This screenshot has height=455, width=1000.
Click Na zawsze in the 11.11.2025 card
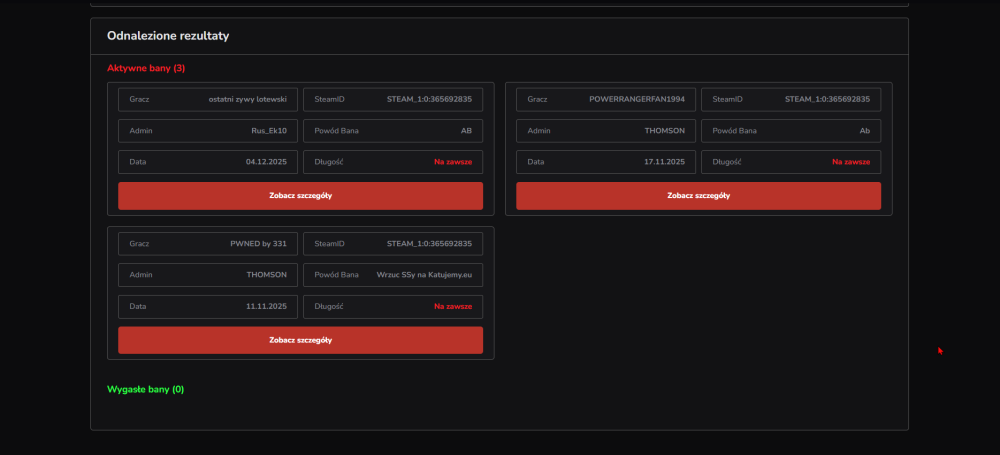(453, 306)
